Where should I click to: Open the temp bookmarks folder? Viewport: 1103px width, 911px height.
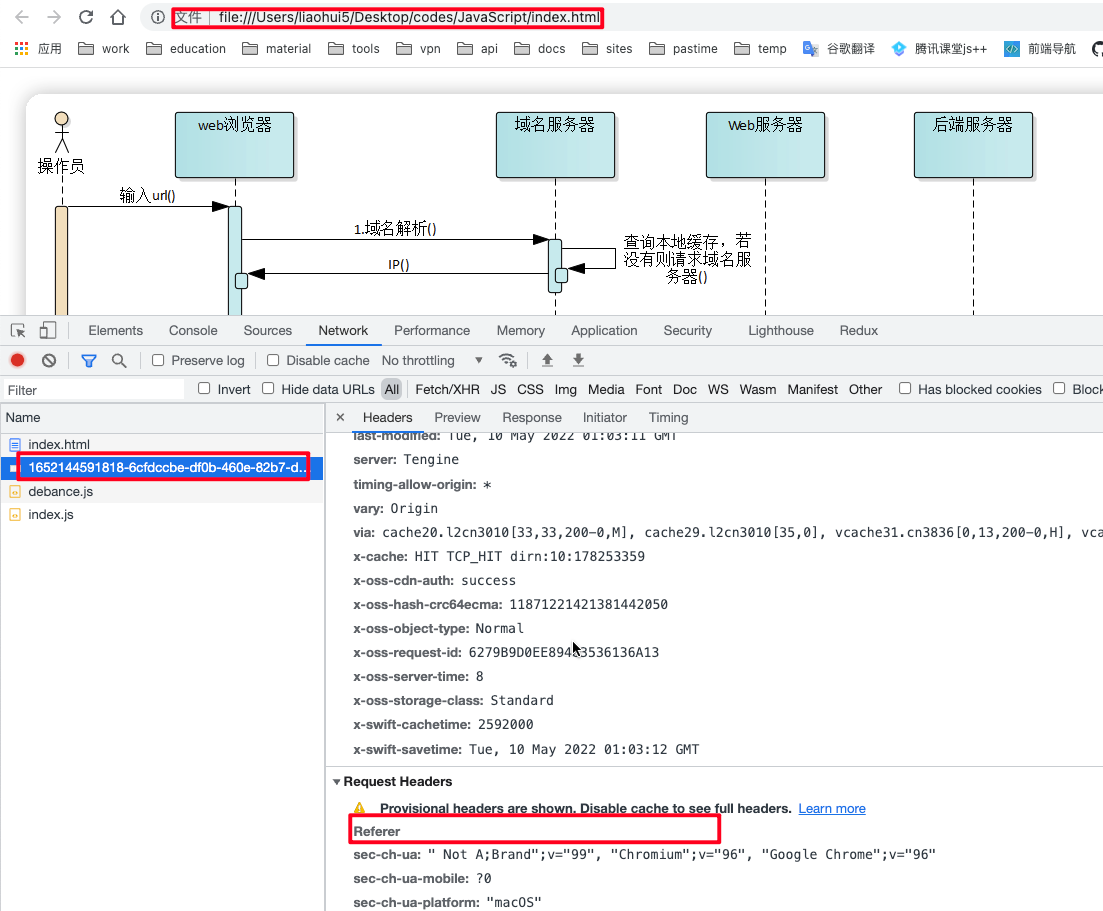[x=760, y=49]
